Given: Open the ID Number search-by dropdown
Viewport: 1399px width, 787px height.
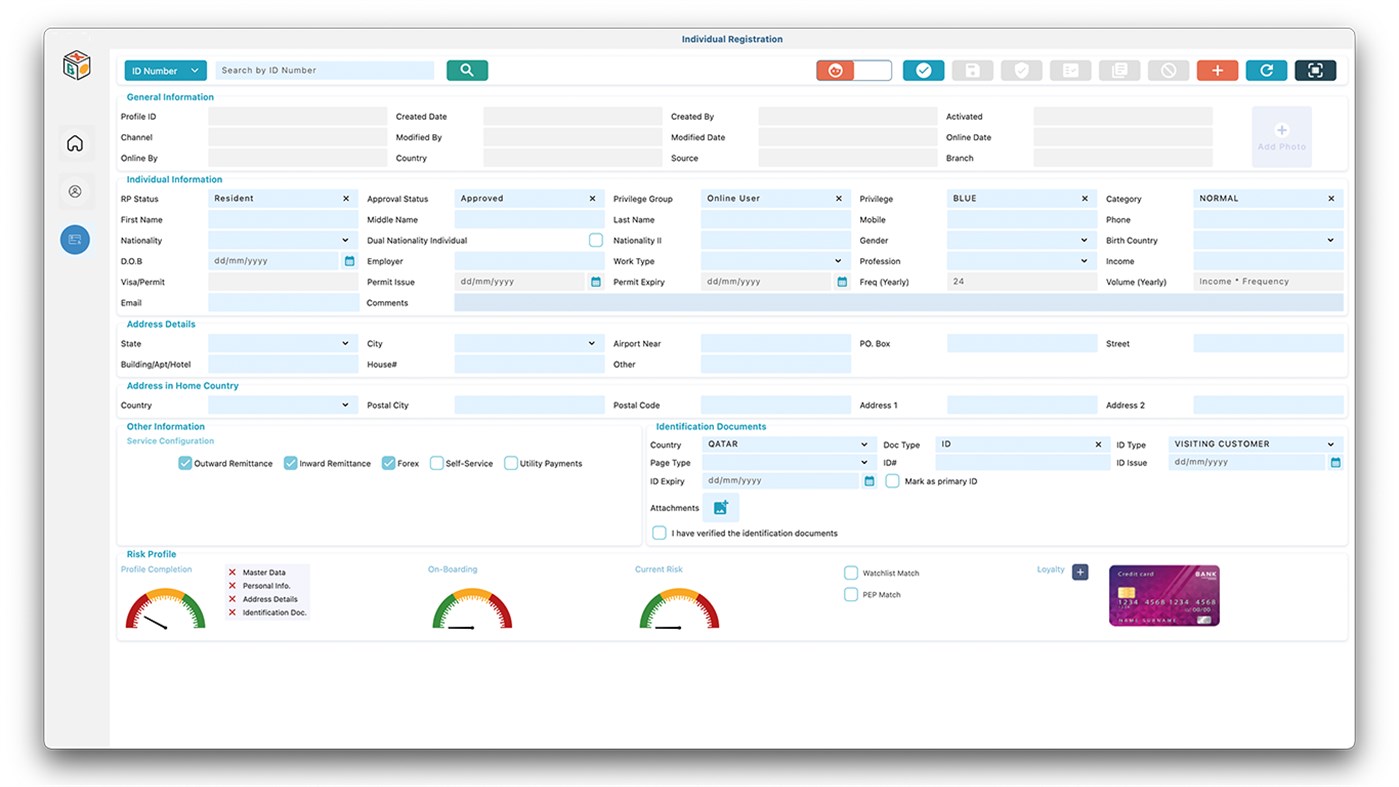Looking at the screenshot, I should click(165, 70).
